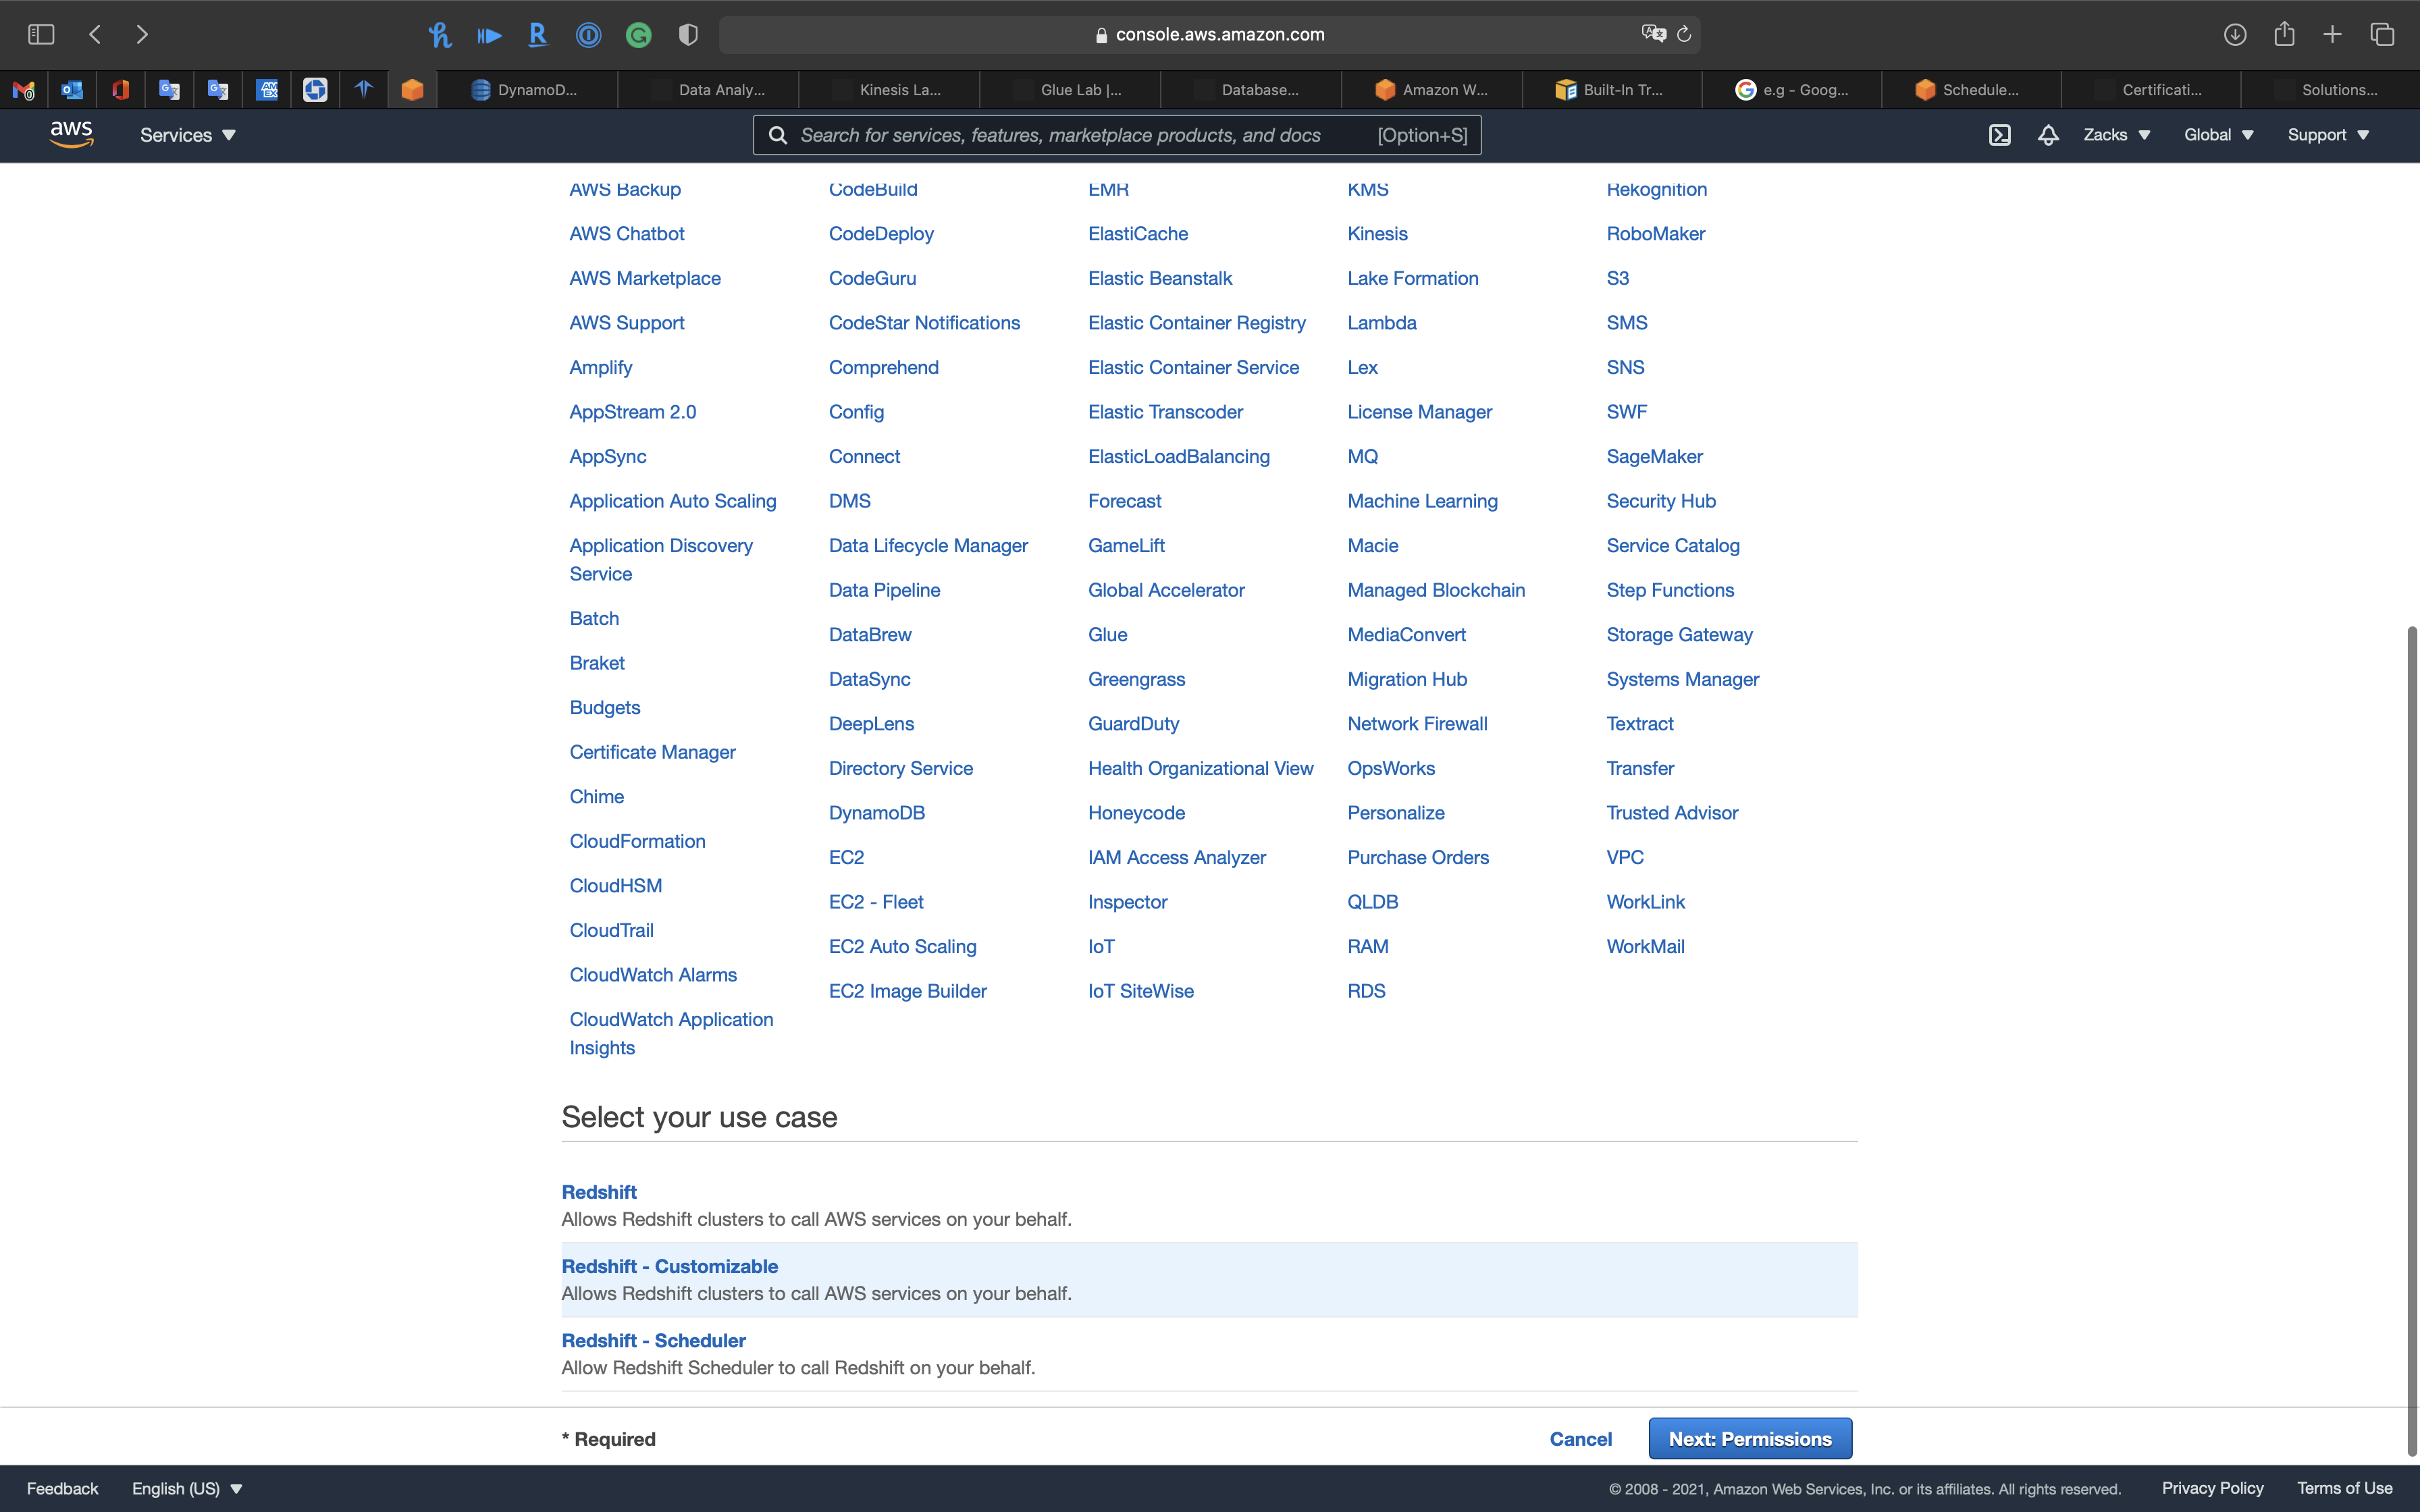Screen dimensions: 2420x1512
Task: Click the Cancel link
Action: pyautogui.click(x=1580, y=1438)
